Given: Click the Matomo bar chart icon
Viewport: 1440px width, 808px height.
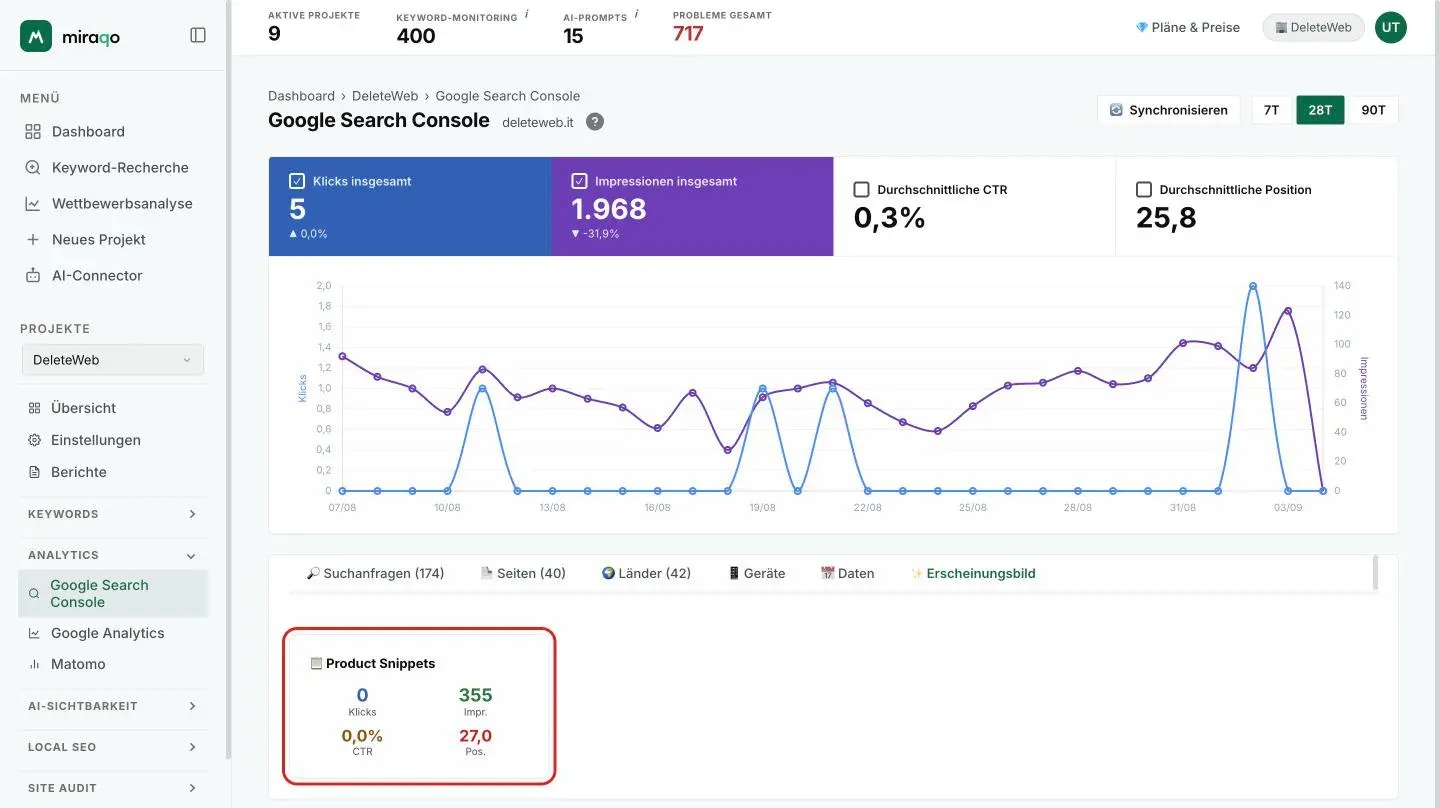Looking at the screenshot, I should pos(34,664).
